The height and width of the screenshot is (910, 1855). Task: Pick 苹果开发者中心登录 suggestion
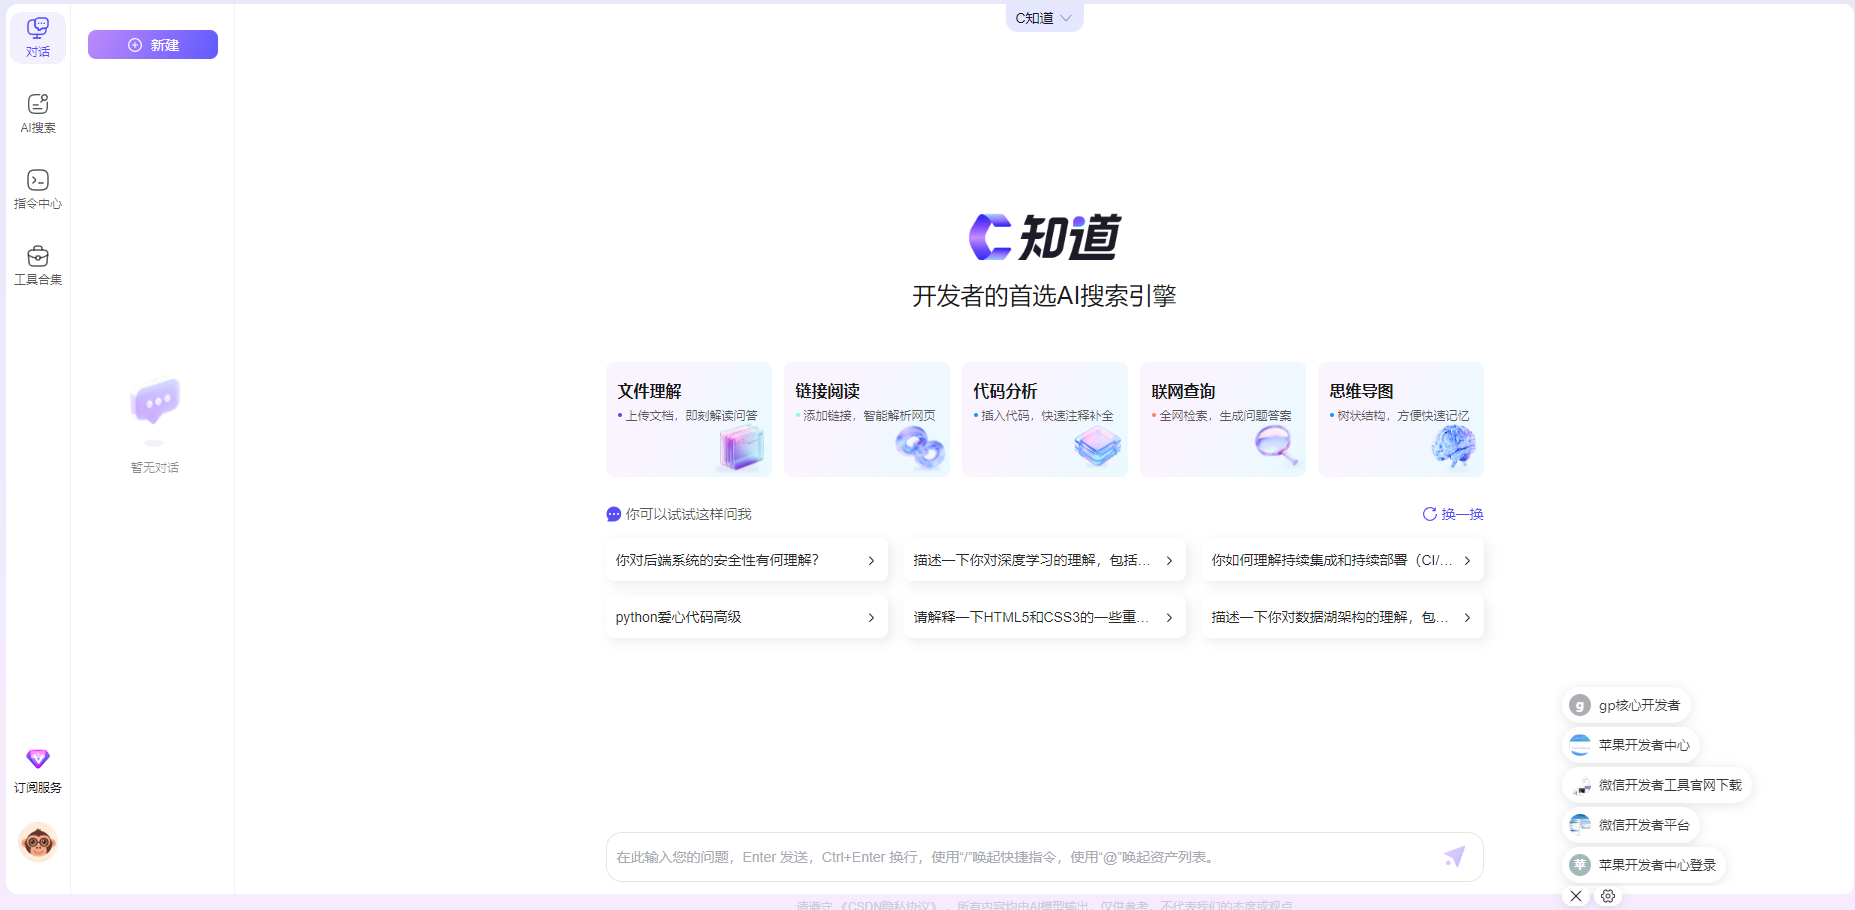1644,865
